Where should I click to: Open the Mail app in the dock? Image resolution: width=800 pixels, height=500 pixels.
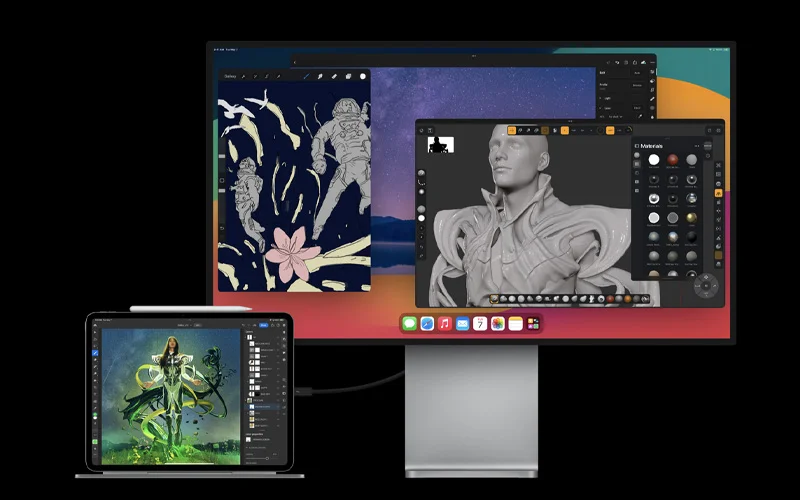click(463, 324)
